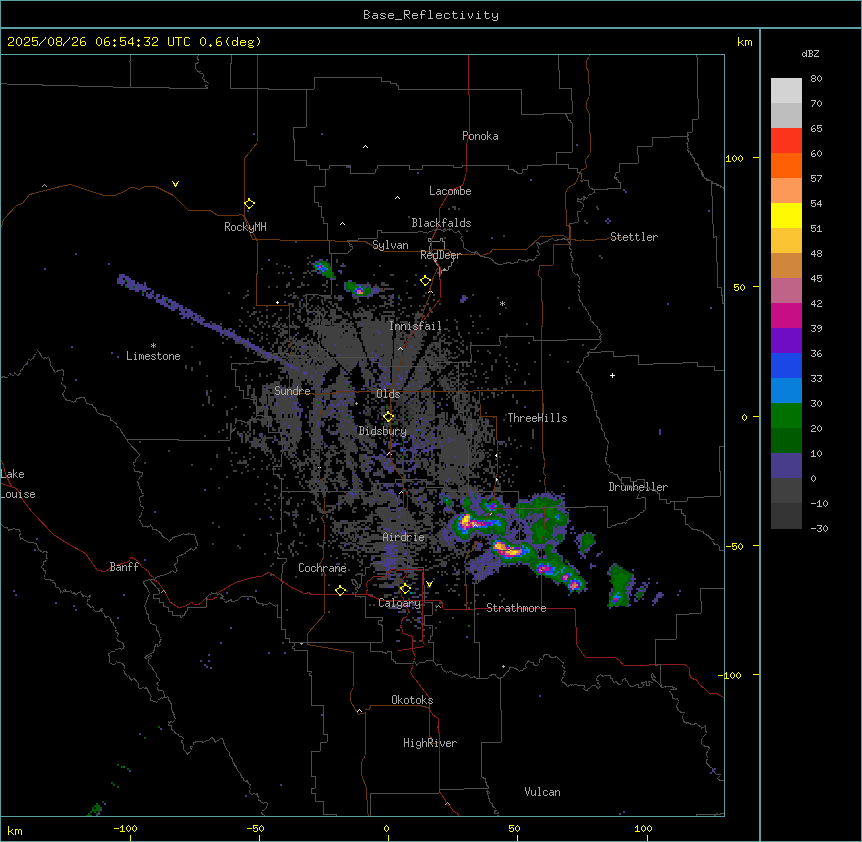Click the Blackfalds city label

(x=441, y=223)
